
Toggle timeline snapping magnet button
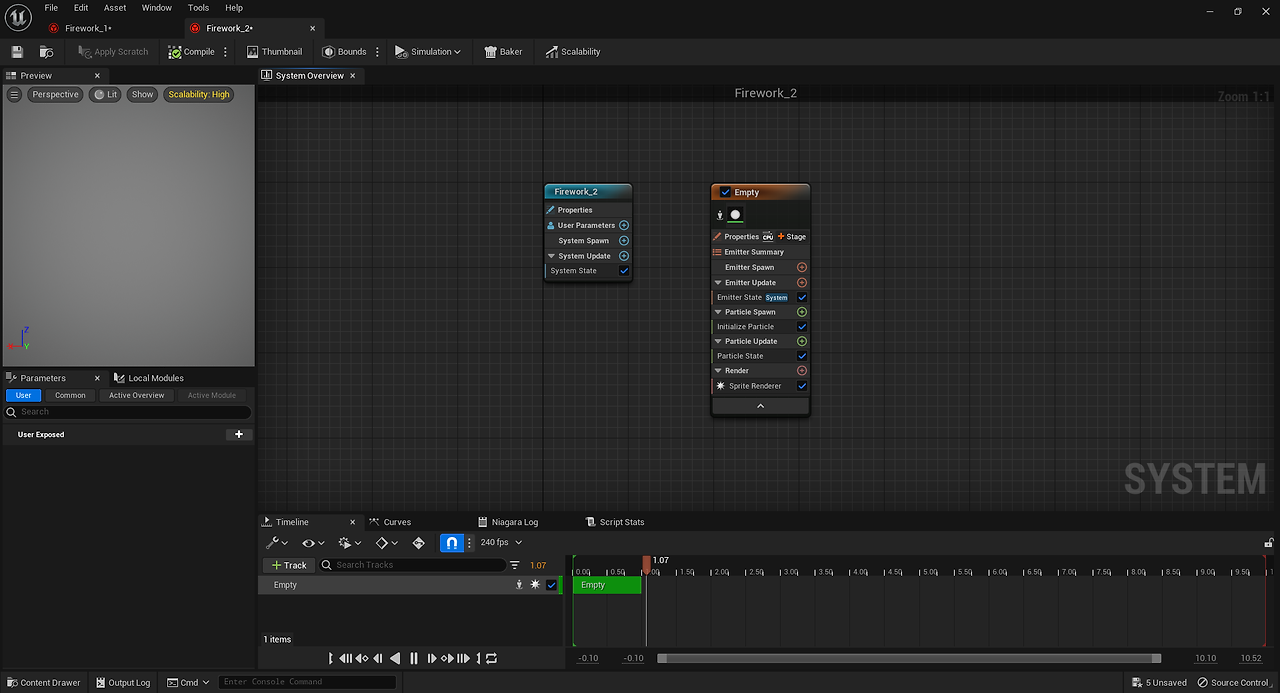tap(451, 543)
